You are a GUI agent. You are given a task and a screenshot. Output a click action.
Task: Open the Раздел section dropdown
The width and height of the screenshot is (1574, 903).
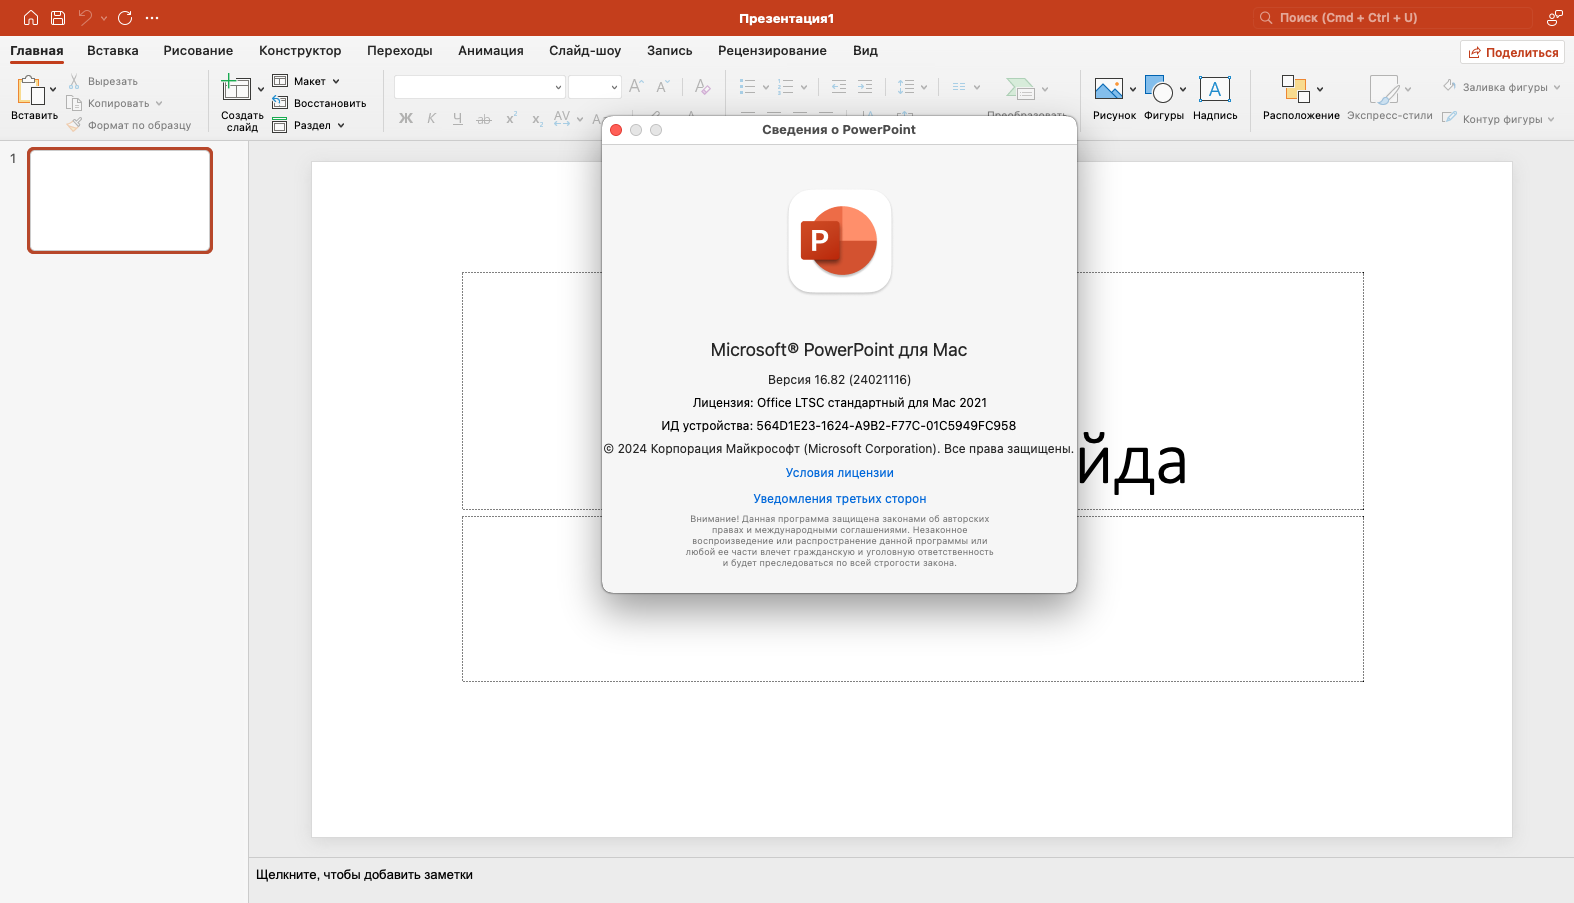click(341, 125)
